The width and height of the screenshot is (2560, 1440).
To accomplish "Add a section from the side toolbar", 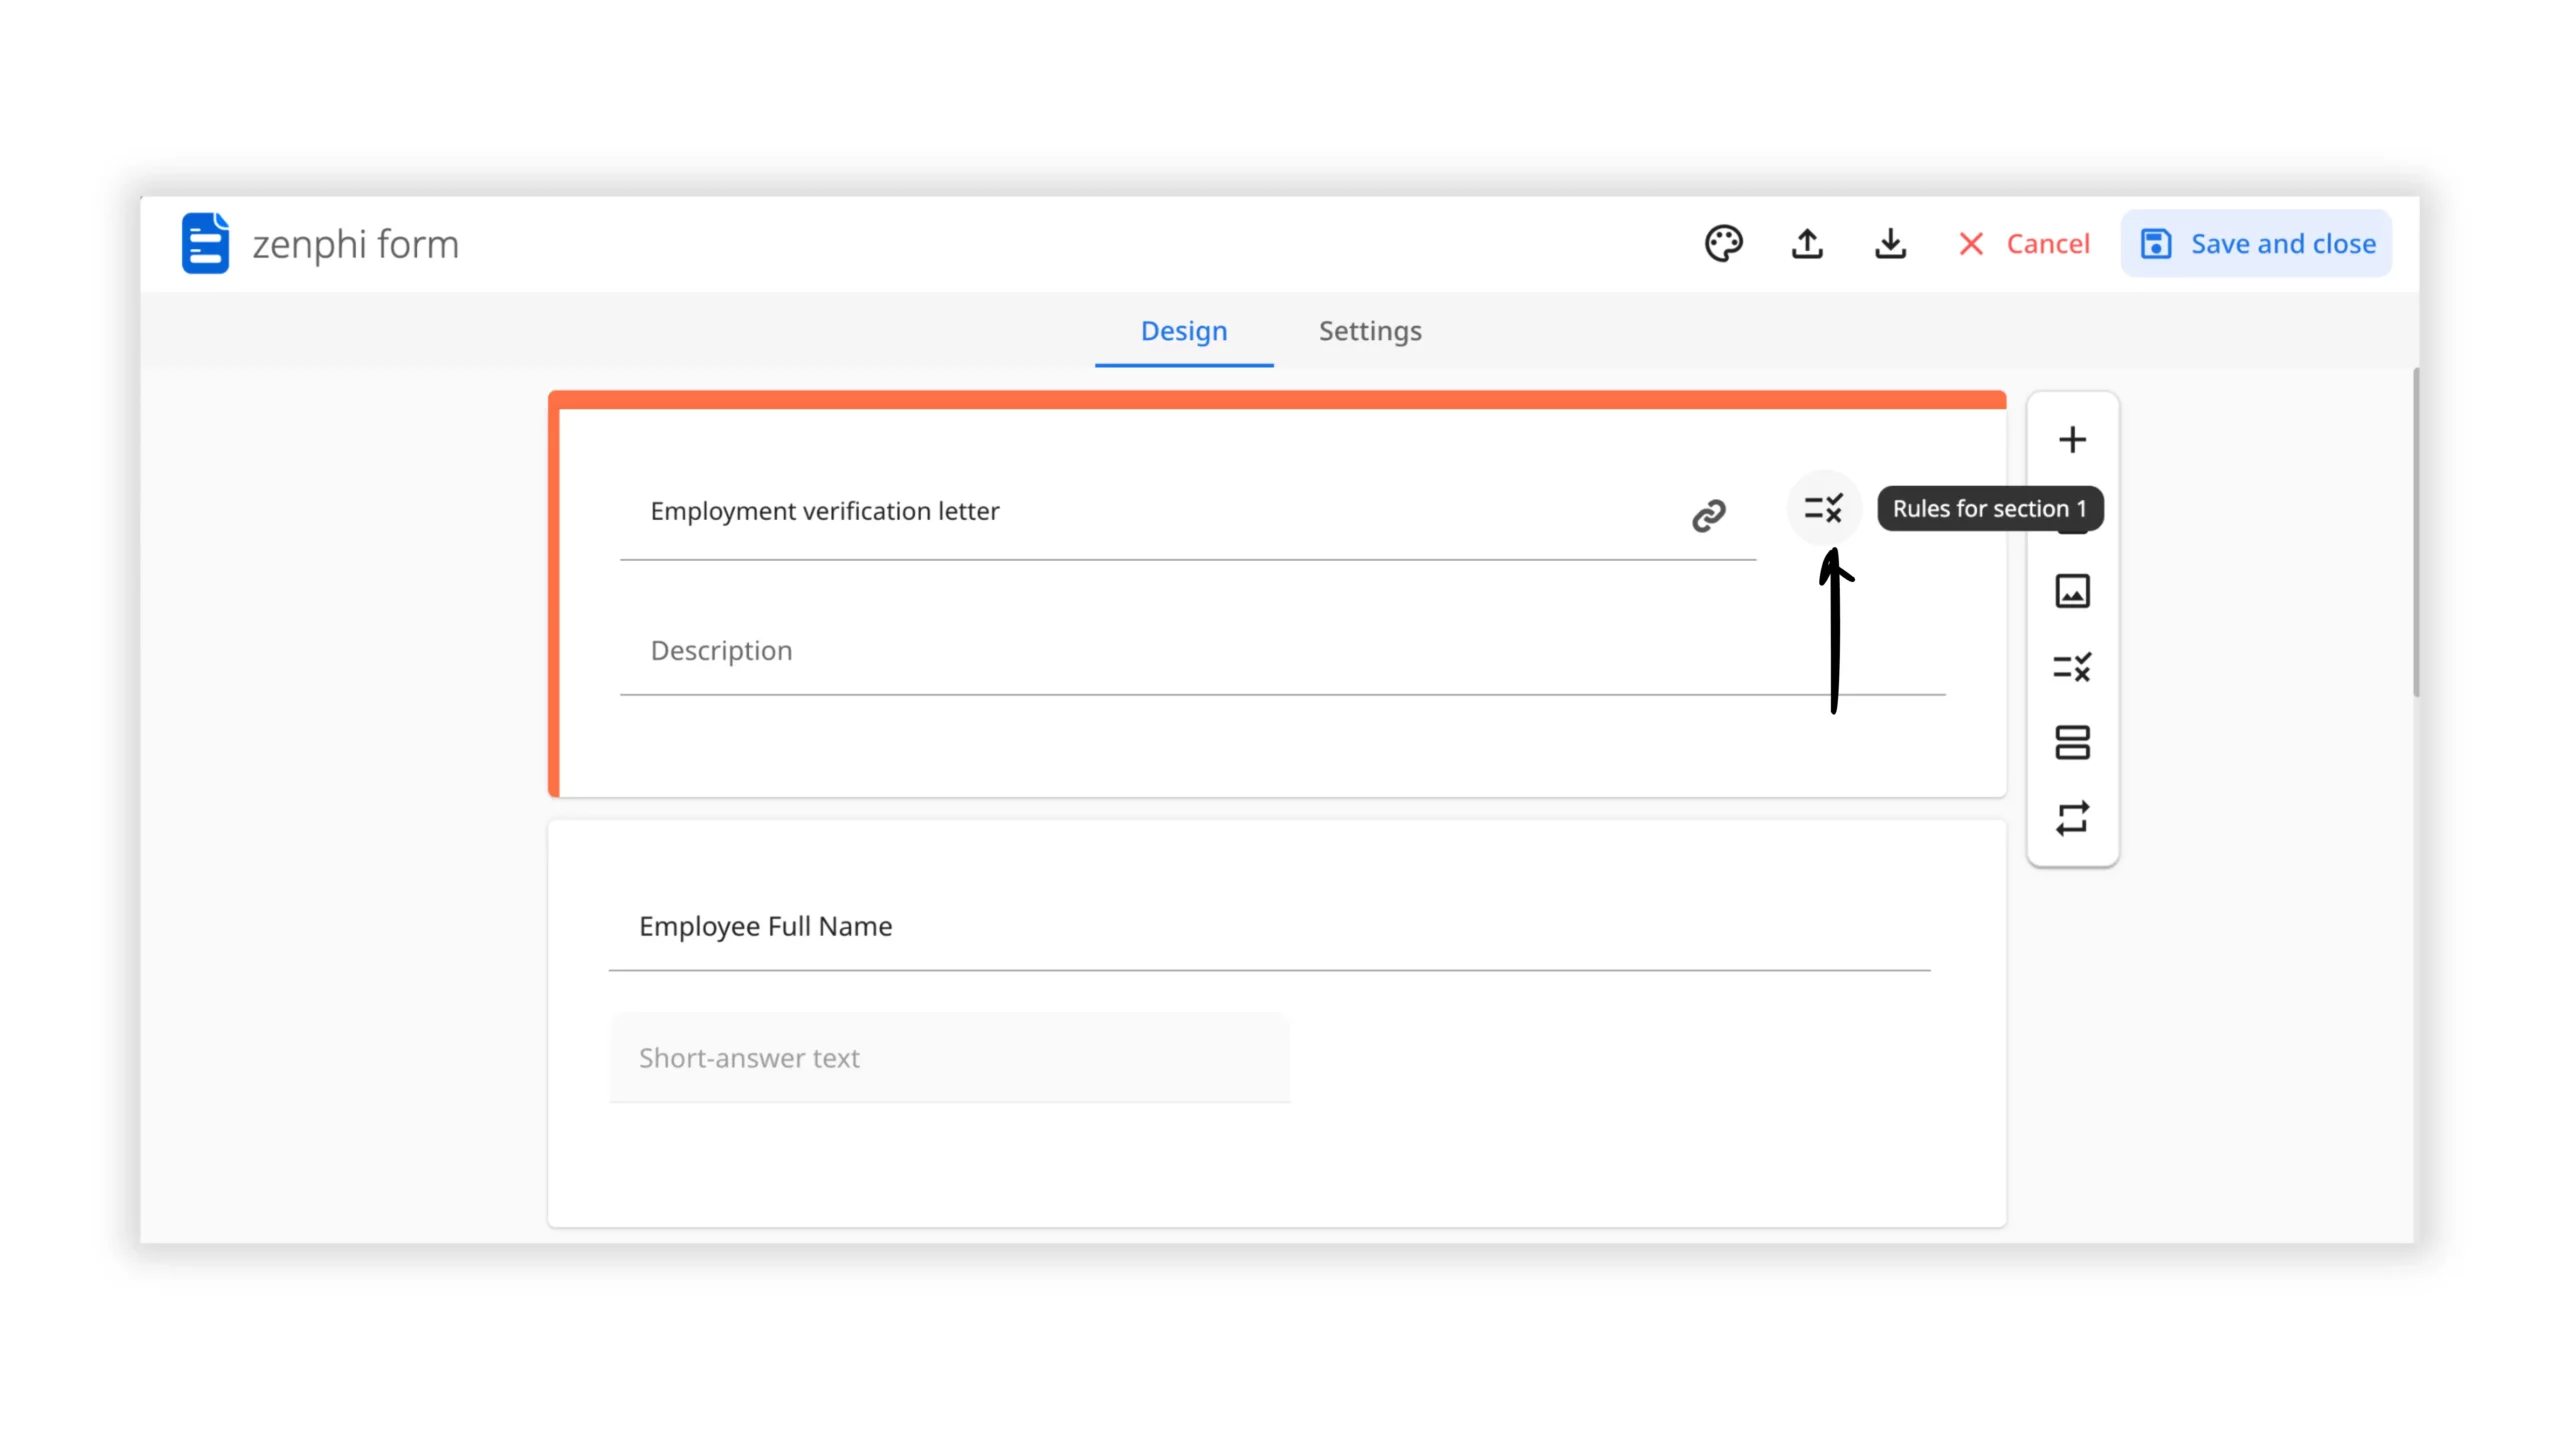I will click(x=2072, y=742).
